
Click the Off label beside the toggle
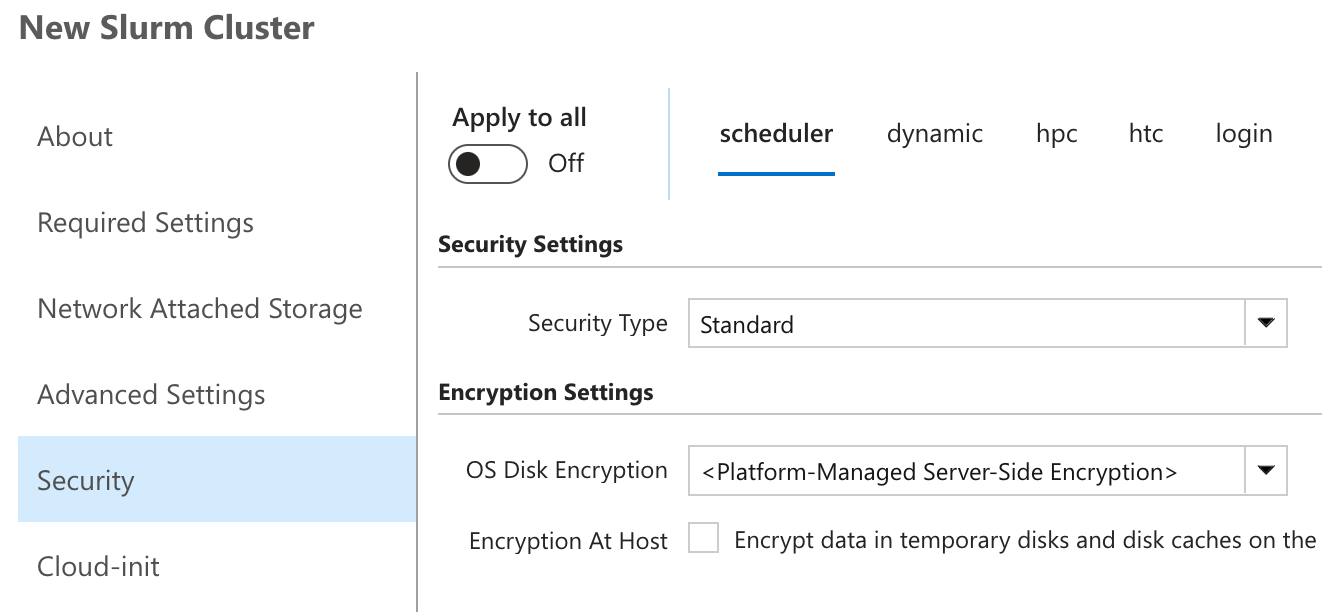point(566,164)
